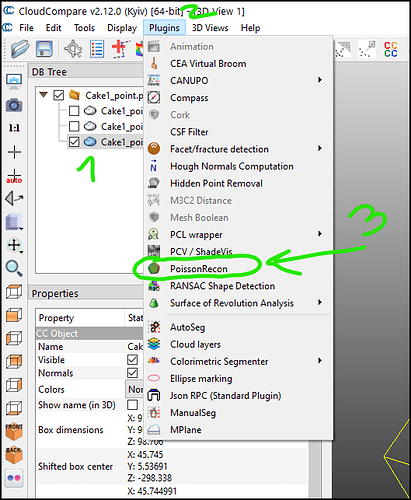Click the Property column header
The image size is (411, 500).
pos(80,318)
